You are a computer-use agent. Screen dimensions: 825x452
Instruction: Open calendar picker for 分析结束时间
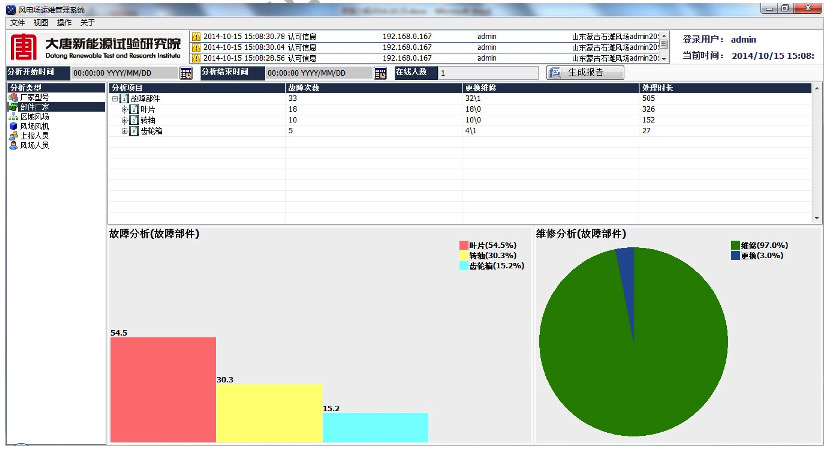(380, 73)
